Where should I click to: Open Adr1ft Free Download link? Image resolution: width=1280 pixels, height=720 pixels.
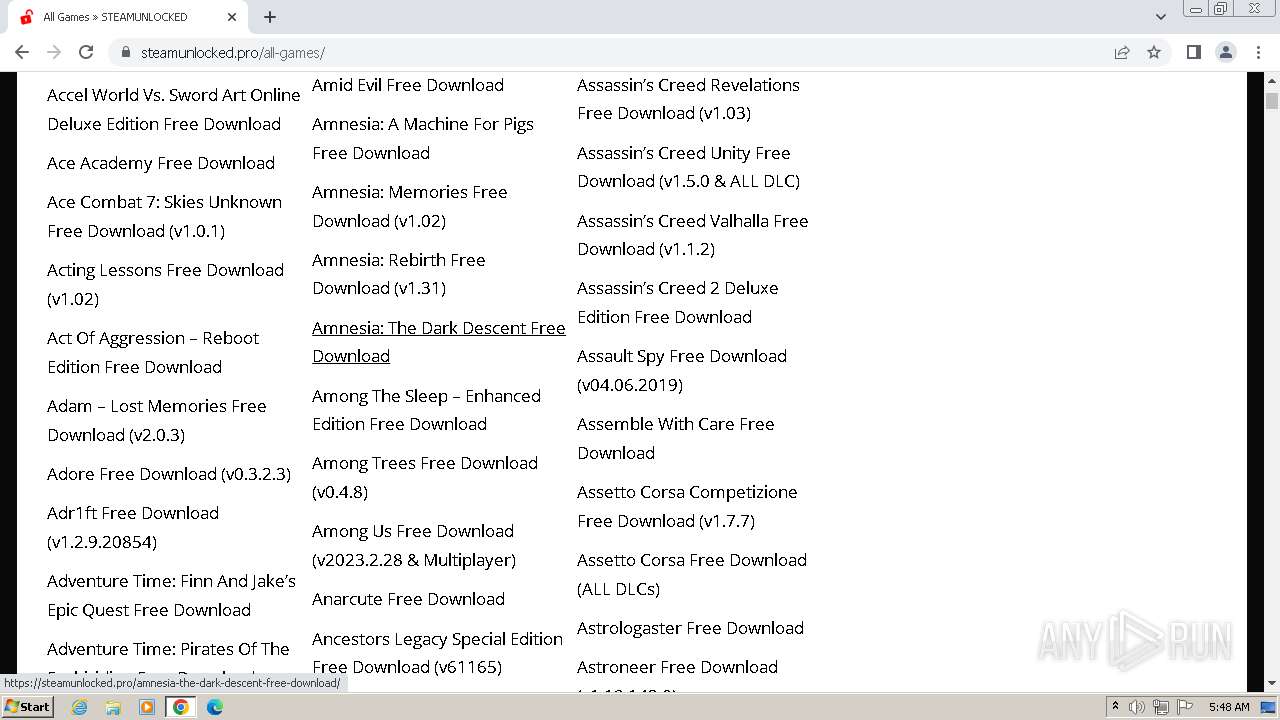coord(132,527)
